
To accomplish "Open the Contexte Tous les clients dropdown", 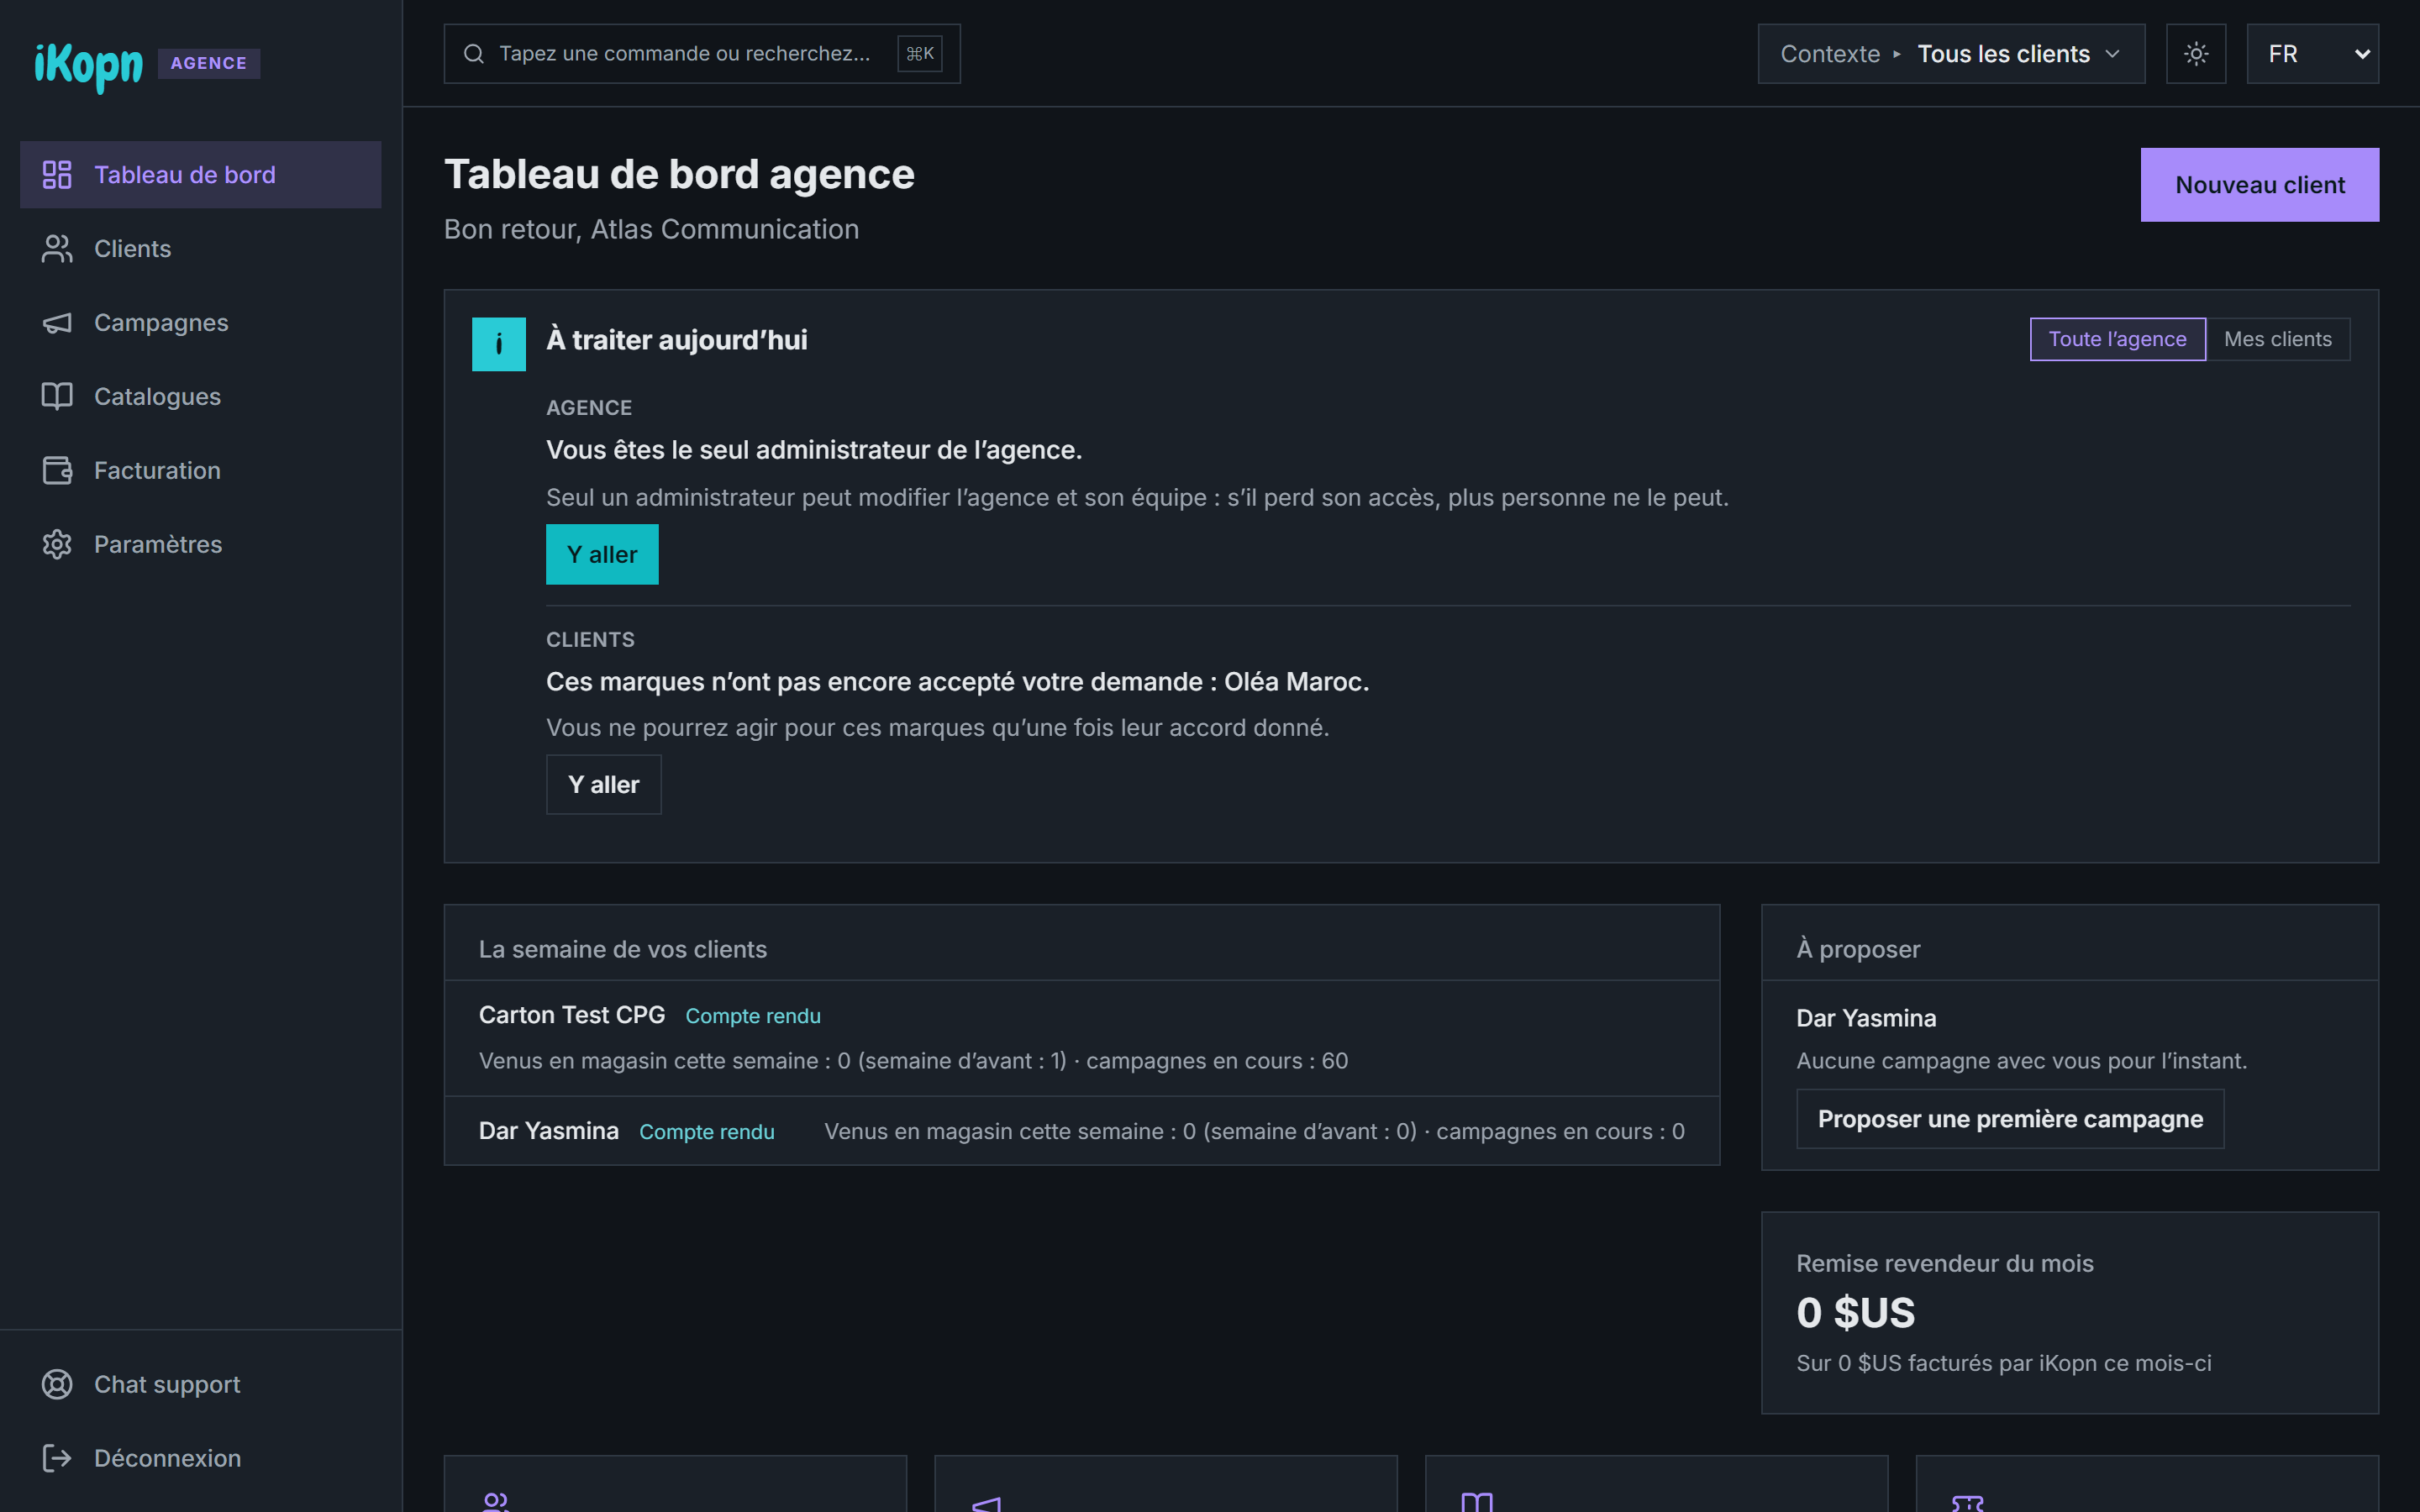I will coord(1951,54).
